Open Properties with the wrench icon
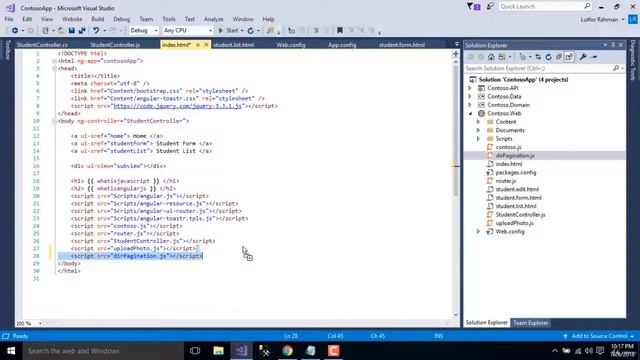 (x=583, y=57)
